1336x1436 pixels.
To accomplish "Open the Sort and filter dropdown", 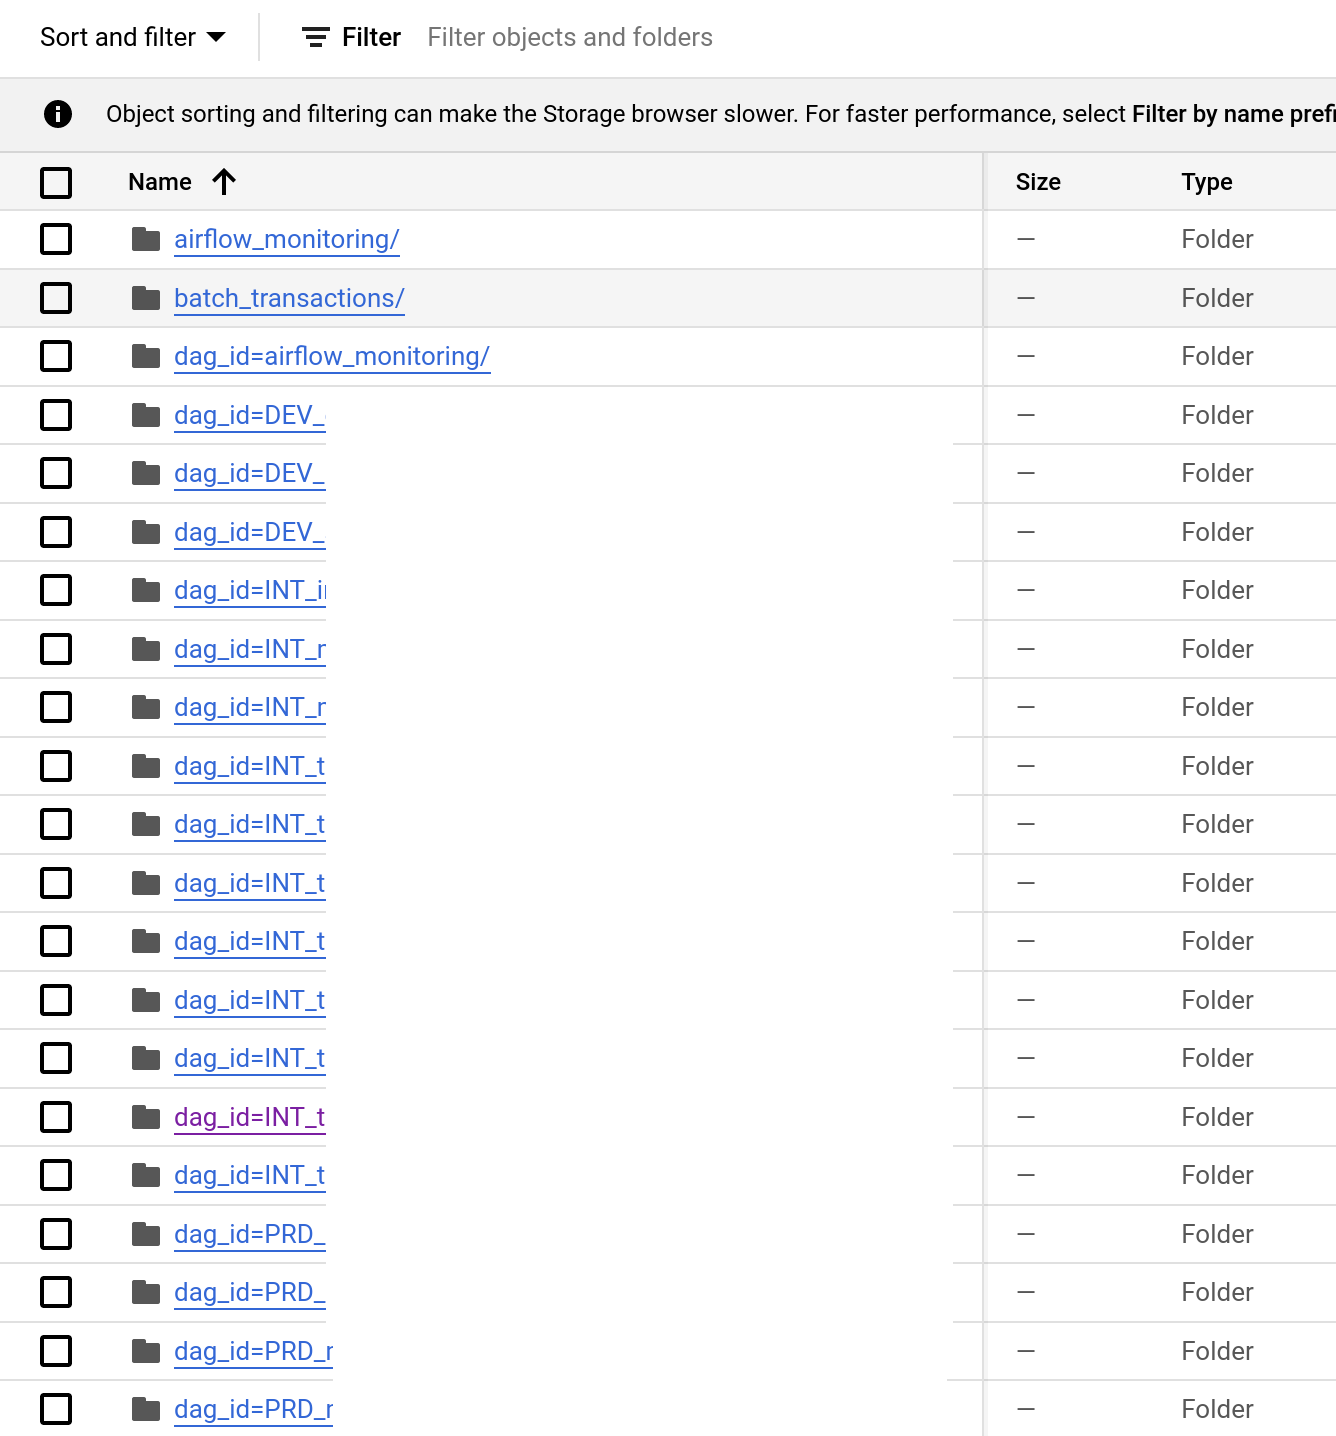I will 131,37.
